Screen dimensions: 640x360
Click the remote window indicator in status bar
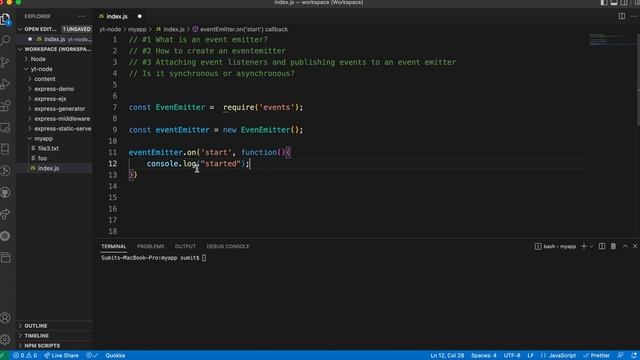[4, 356]
